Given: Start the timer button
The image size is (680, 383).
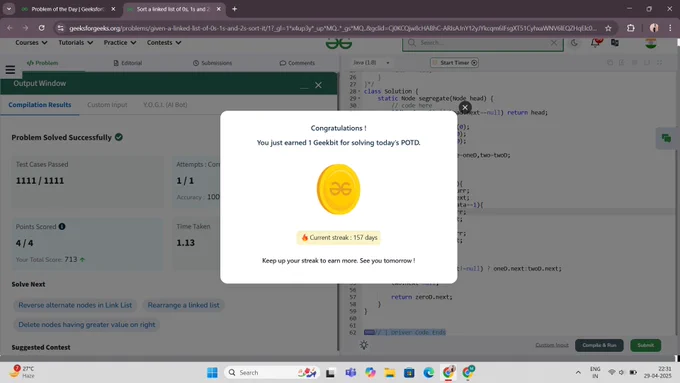Looking at the screenshot, I should click(x=454, y=62).
